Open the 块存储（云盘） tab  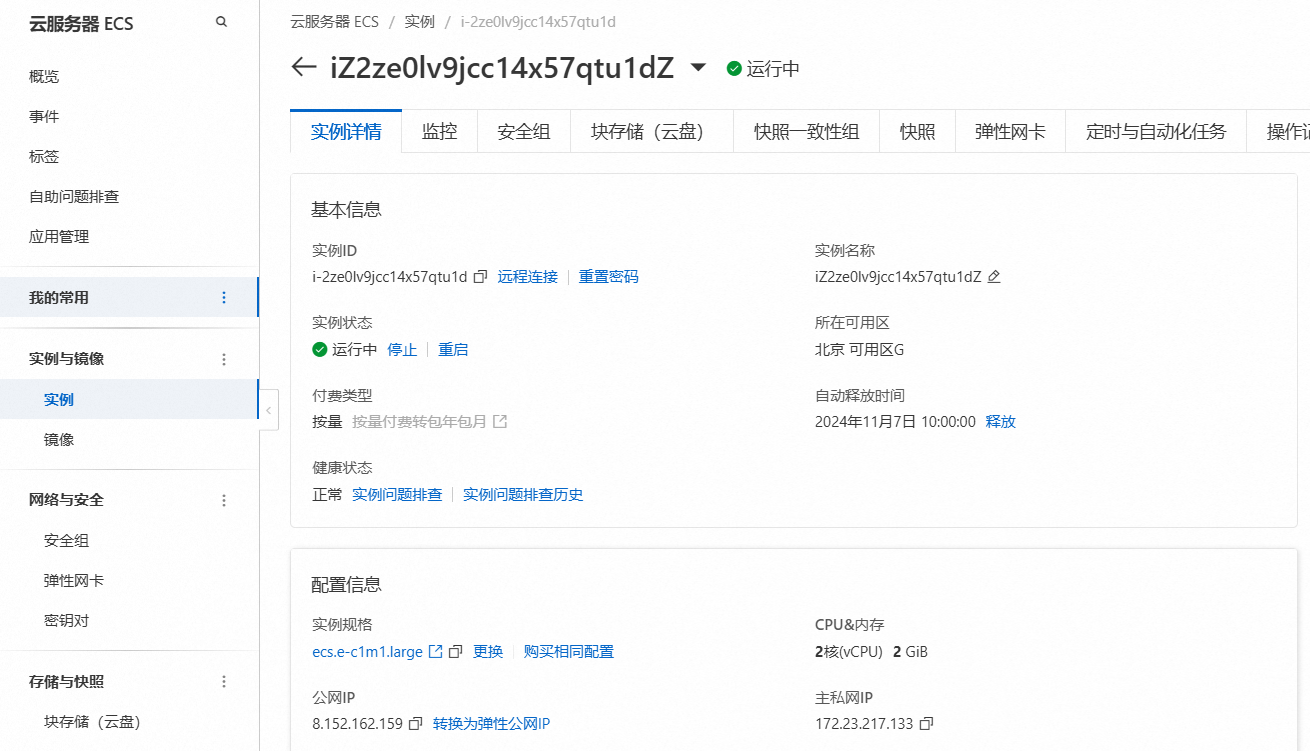pos(652,131)
